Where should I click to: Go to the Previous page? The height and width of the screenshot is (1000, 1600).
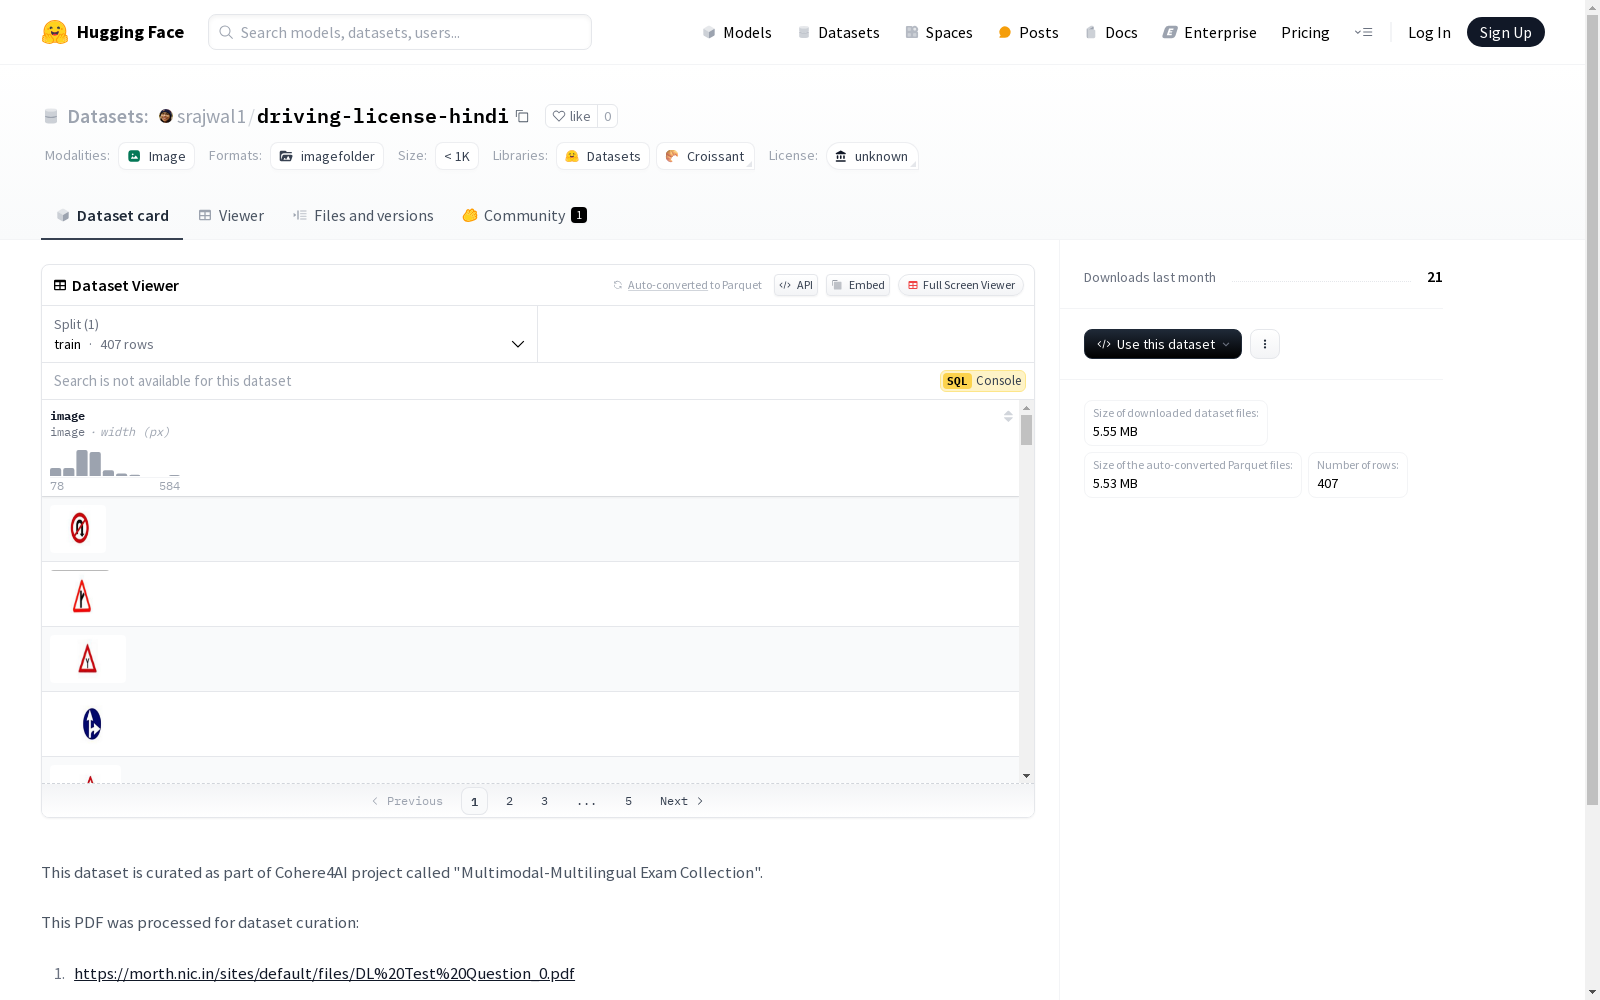(x=407, y=801)
